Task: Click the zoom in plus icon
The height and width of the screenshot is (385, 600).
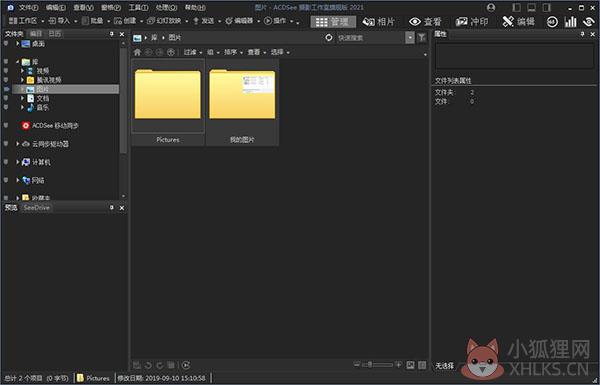Action: point(398,365)
